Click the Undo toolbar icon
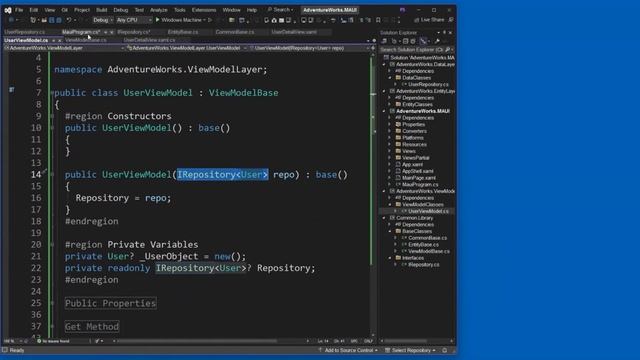Image resolution: width=640 pixels, height=360 pixels. click(69, 20)
